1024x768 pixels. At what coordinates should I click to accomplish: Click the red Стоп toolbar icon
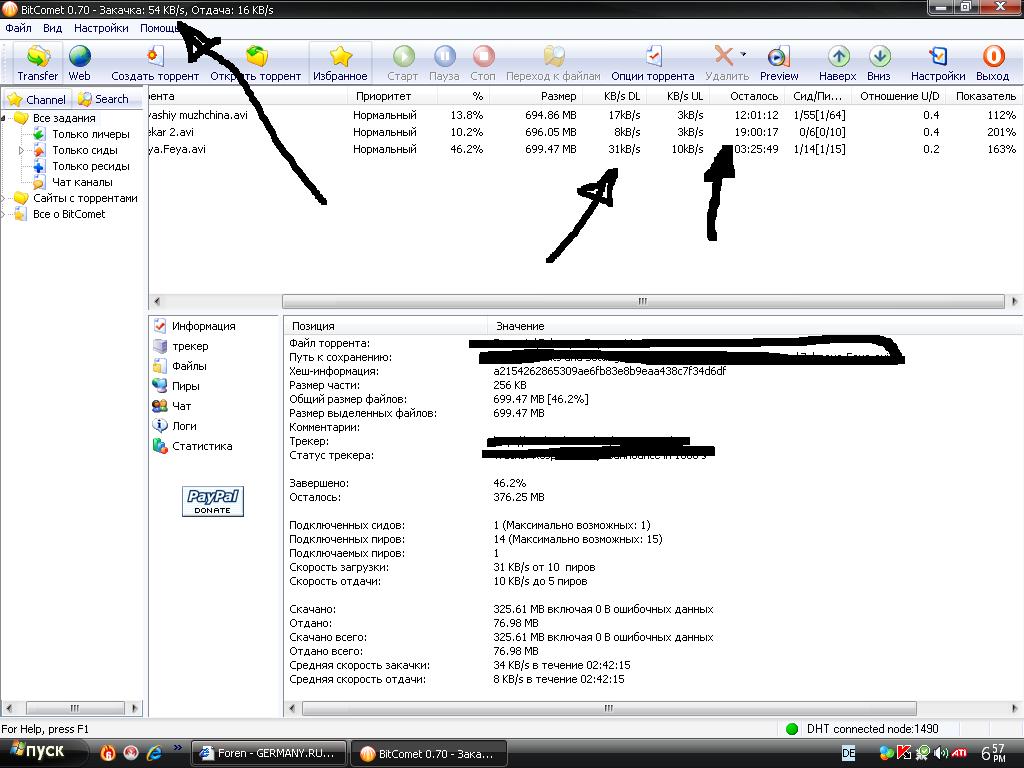pyautogui.click(x=483, y=56)
